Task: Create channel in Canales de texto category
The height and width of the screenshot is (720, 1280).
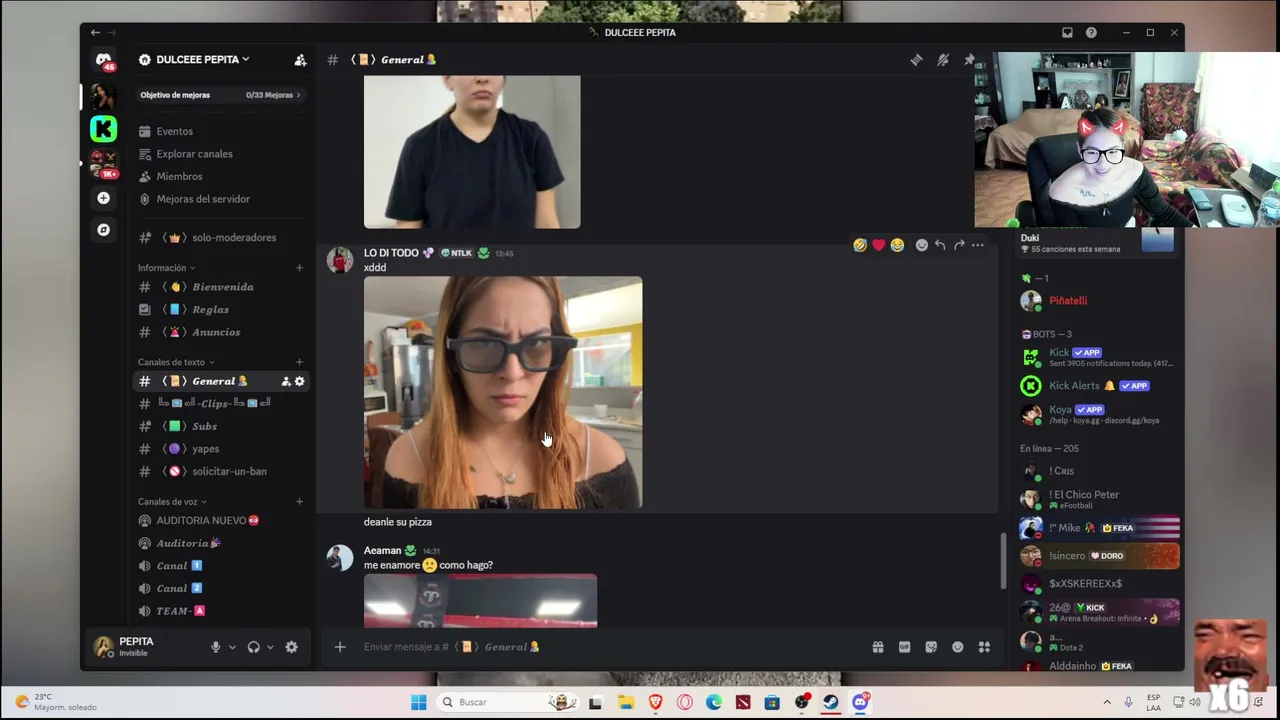Action: coord(299,362)
